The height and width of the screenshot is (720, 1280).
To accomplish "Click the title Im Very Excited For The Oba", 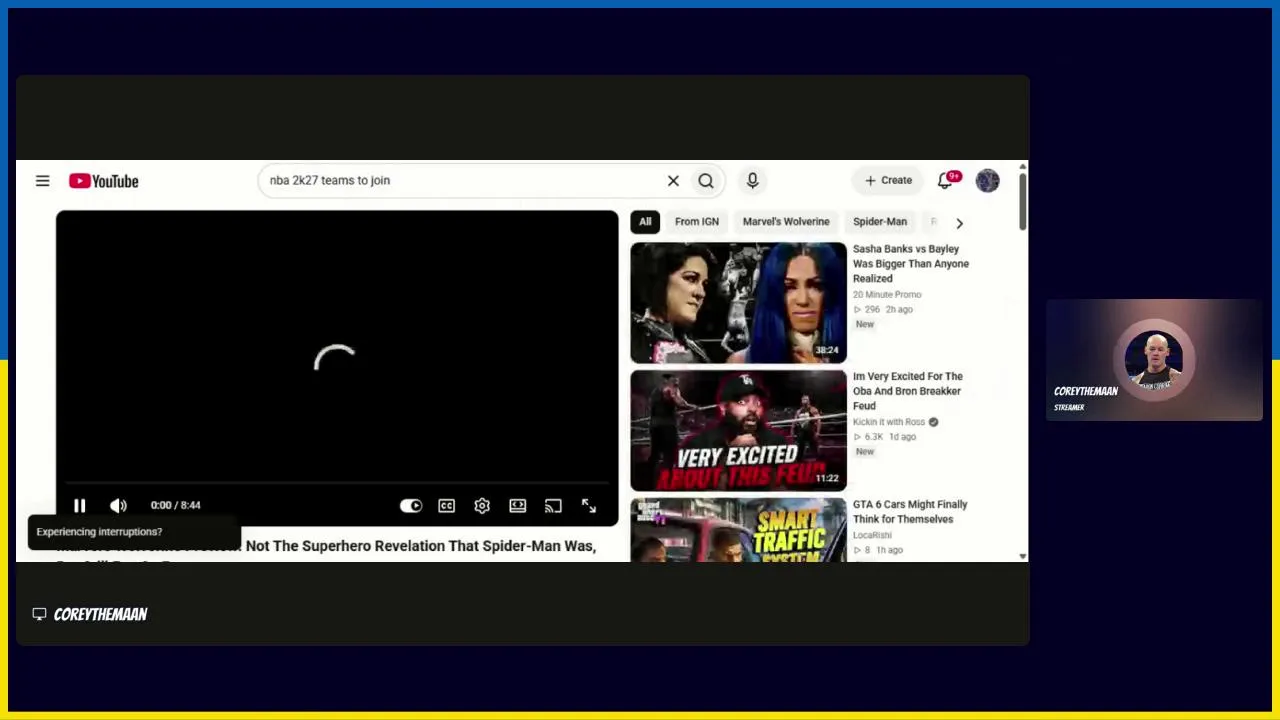I will pos(908,391).
